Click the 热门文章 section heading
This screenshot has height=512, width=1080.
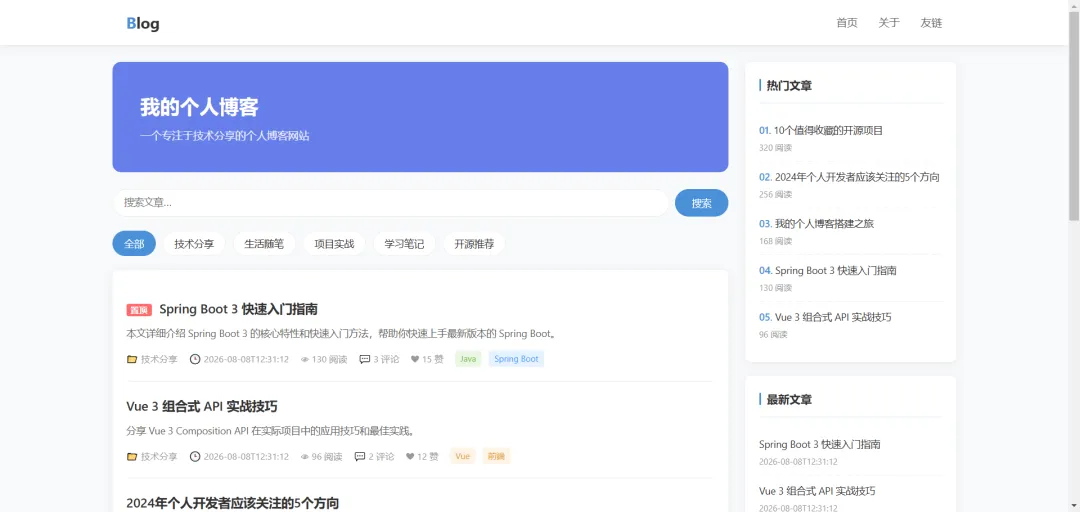pyautogui.click(x=789, y=85)
